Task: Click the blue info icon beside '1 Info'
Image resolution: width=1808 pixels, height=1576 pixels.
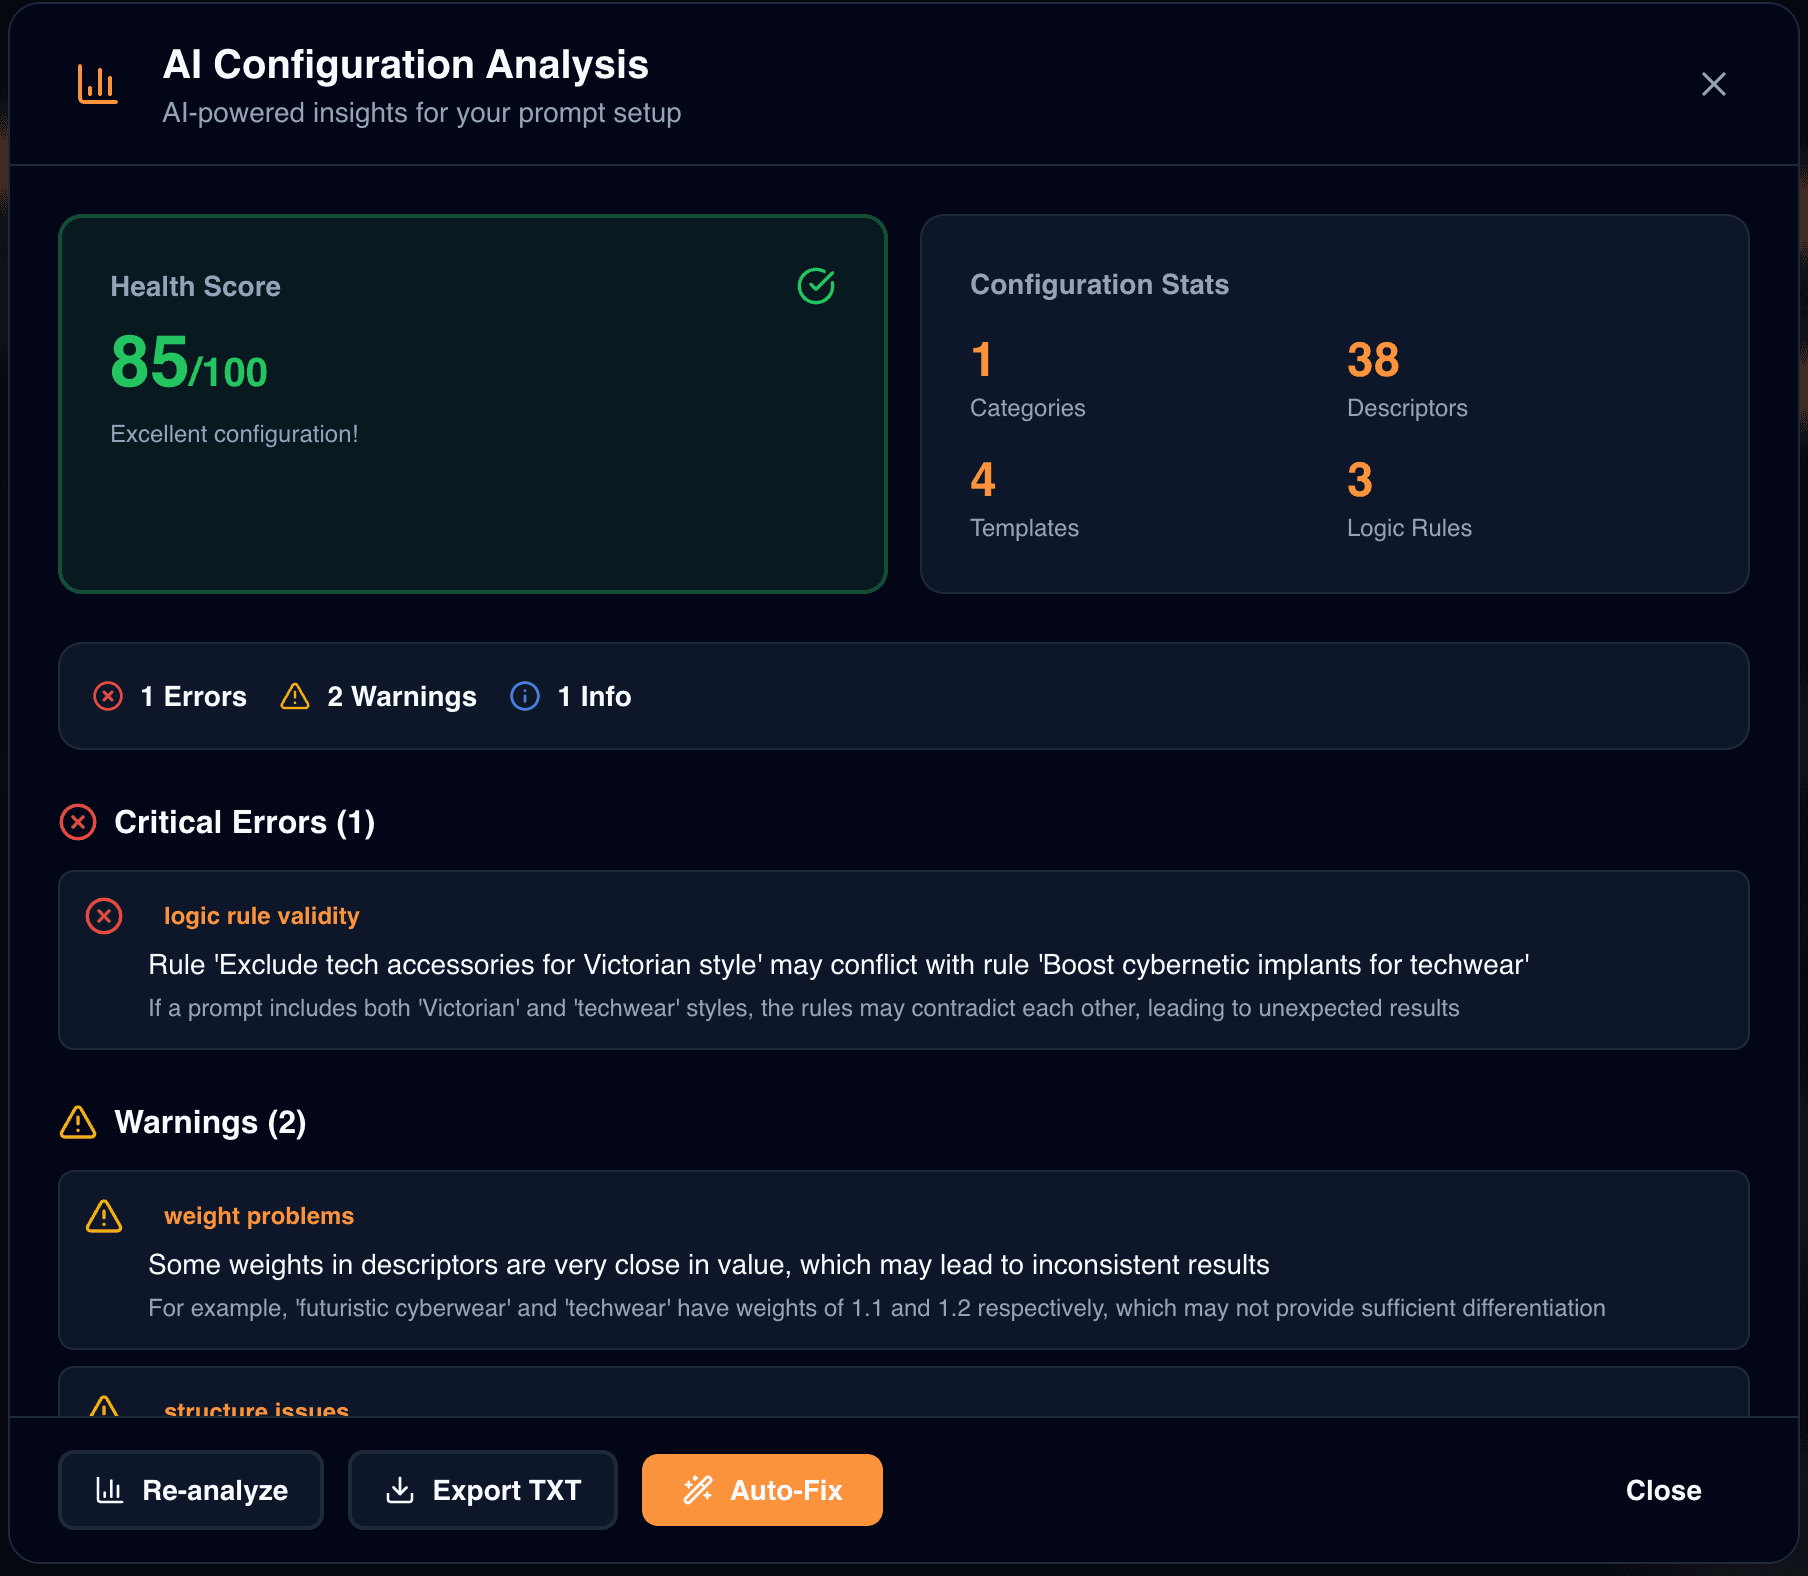Action: (524, 696)
